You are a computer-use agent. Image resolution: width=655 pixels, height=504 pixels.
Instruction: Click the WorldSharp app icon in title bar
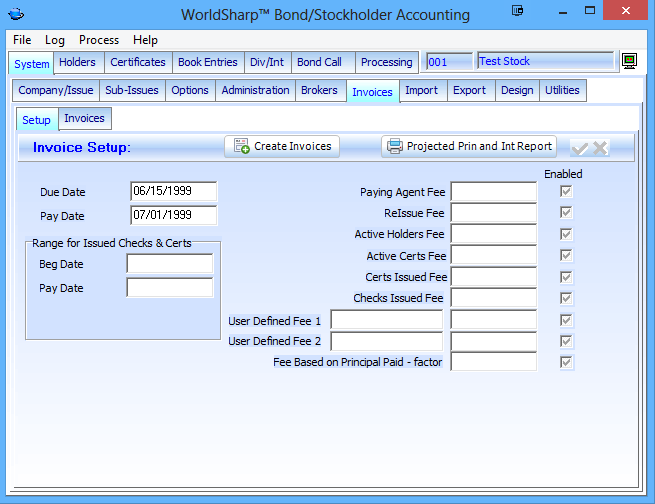coord(18,14)
